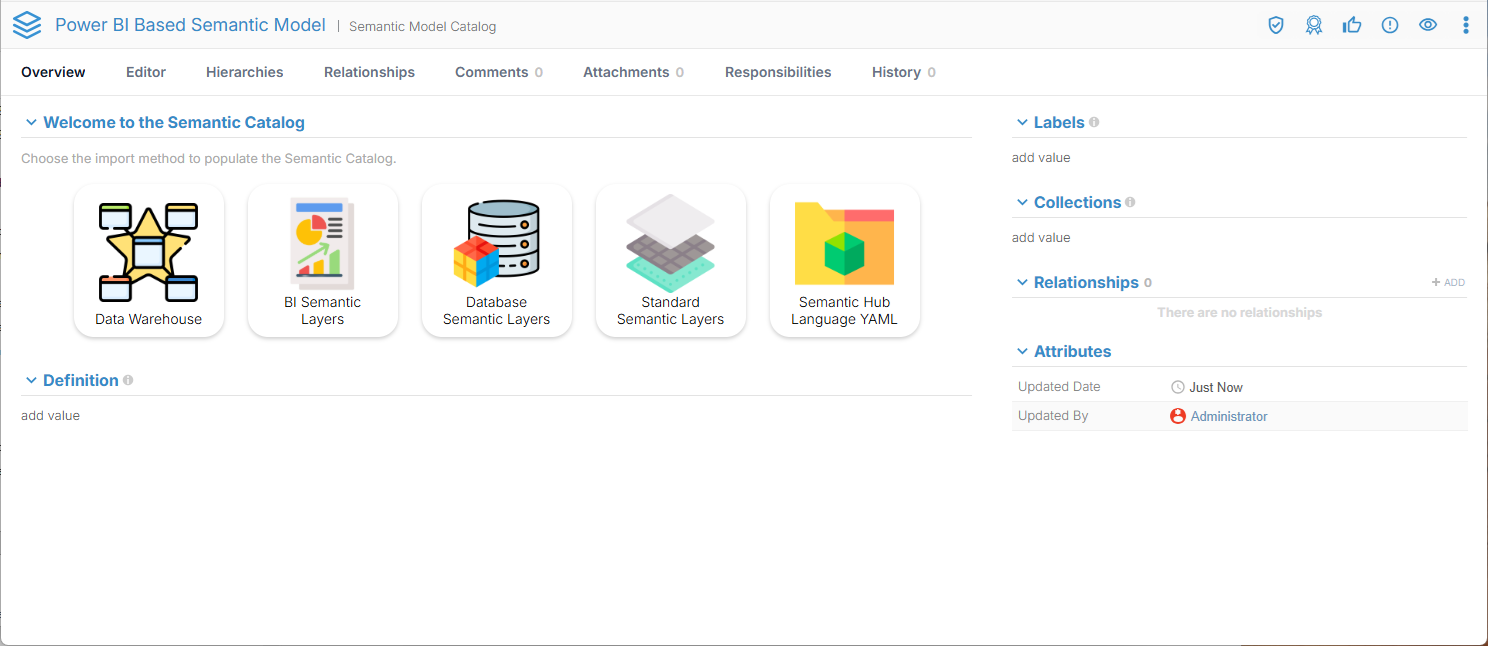Viewport: 1488px width, 646px height.
Task: Collapse the Attributes panel
Action: [1022, 352]
